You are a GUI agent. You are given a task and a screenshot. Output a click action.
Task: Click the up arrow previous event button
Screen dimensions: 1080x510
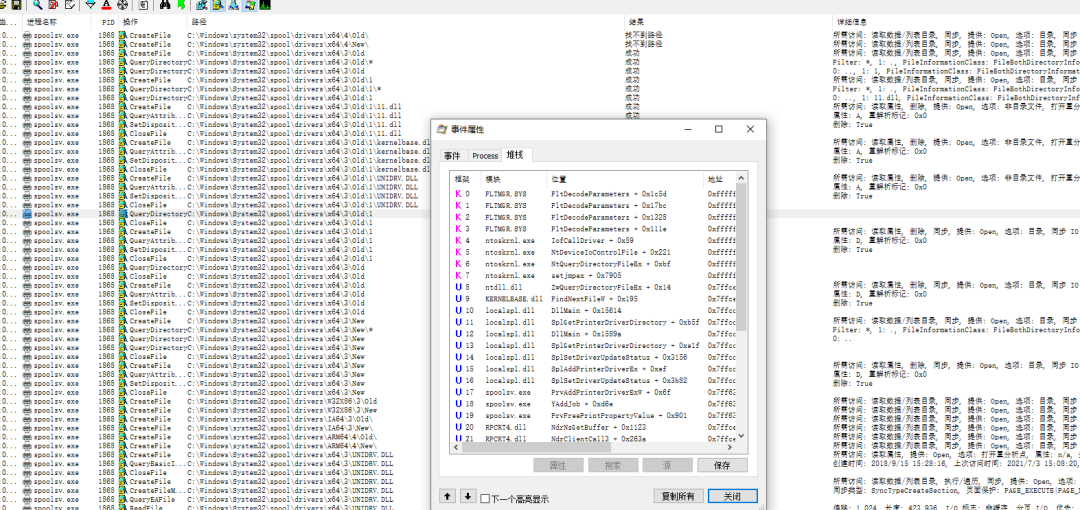(x=447, y=496)
